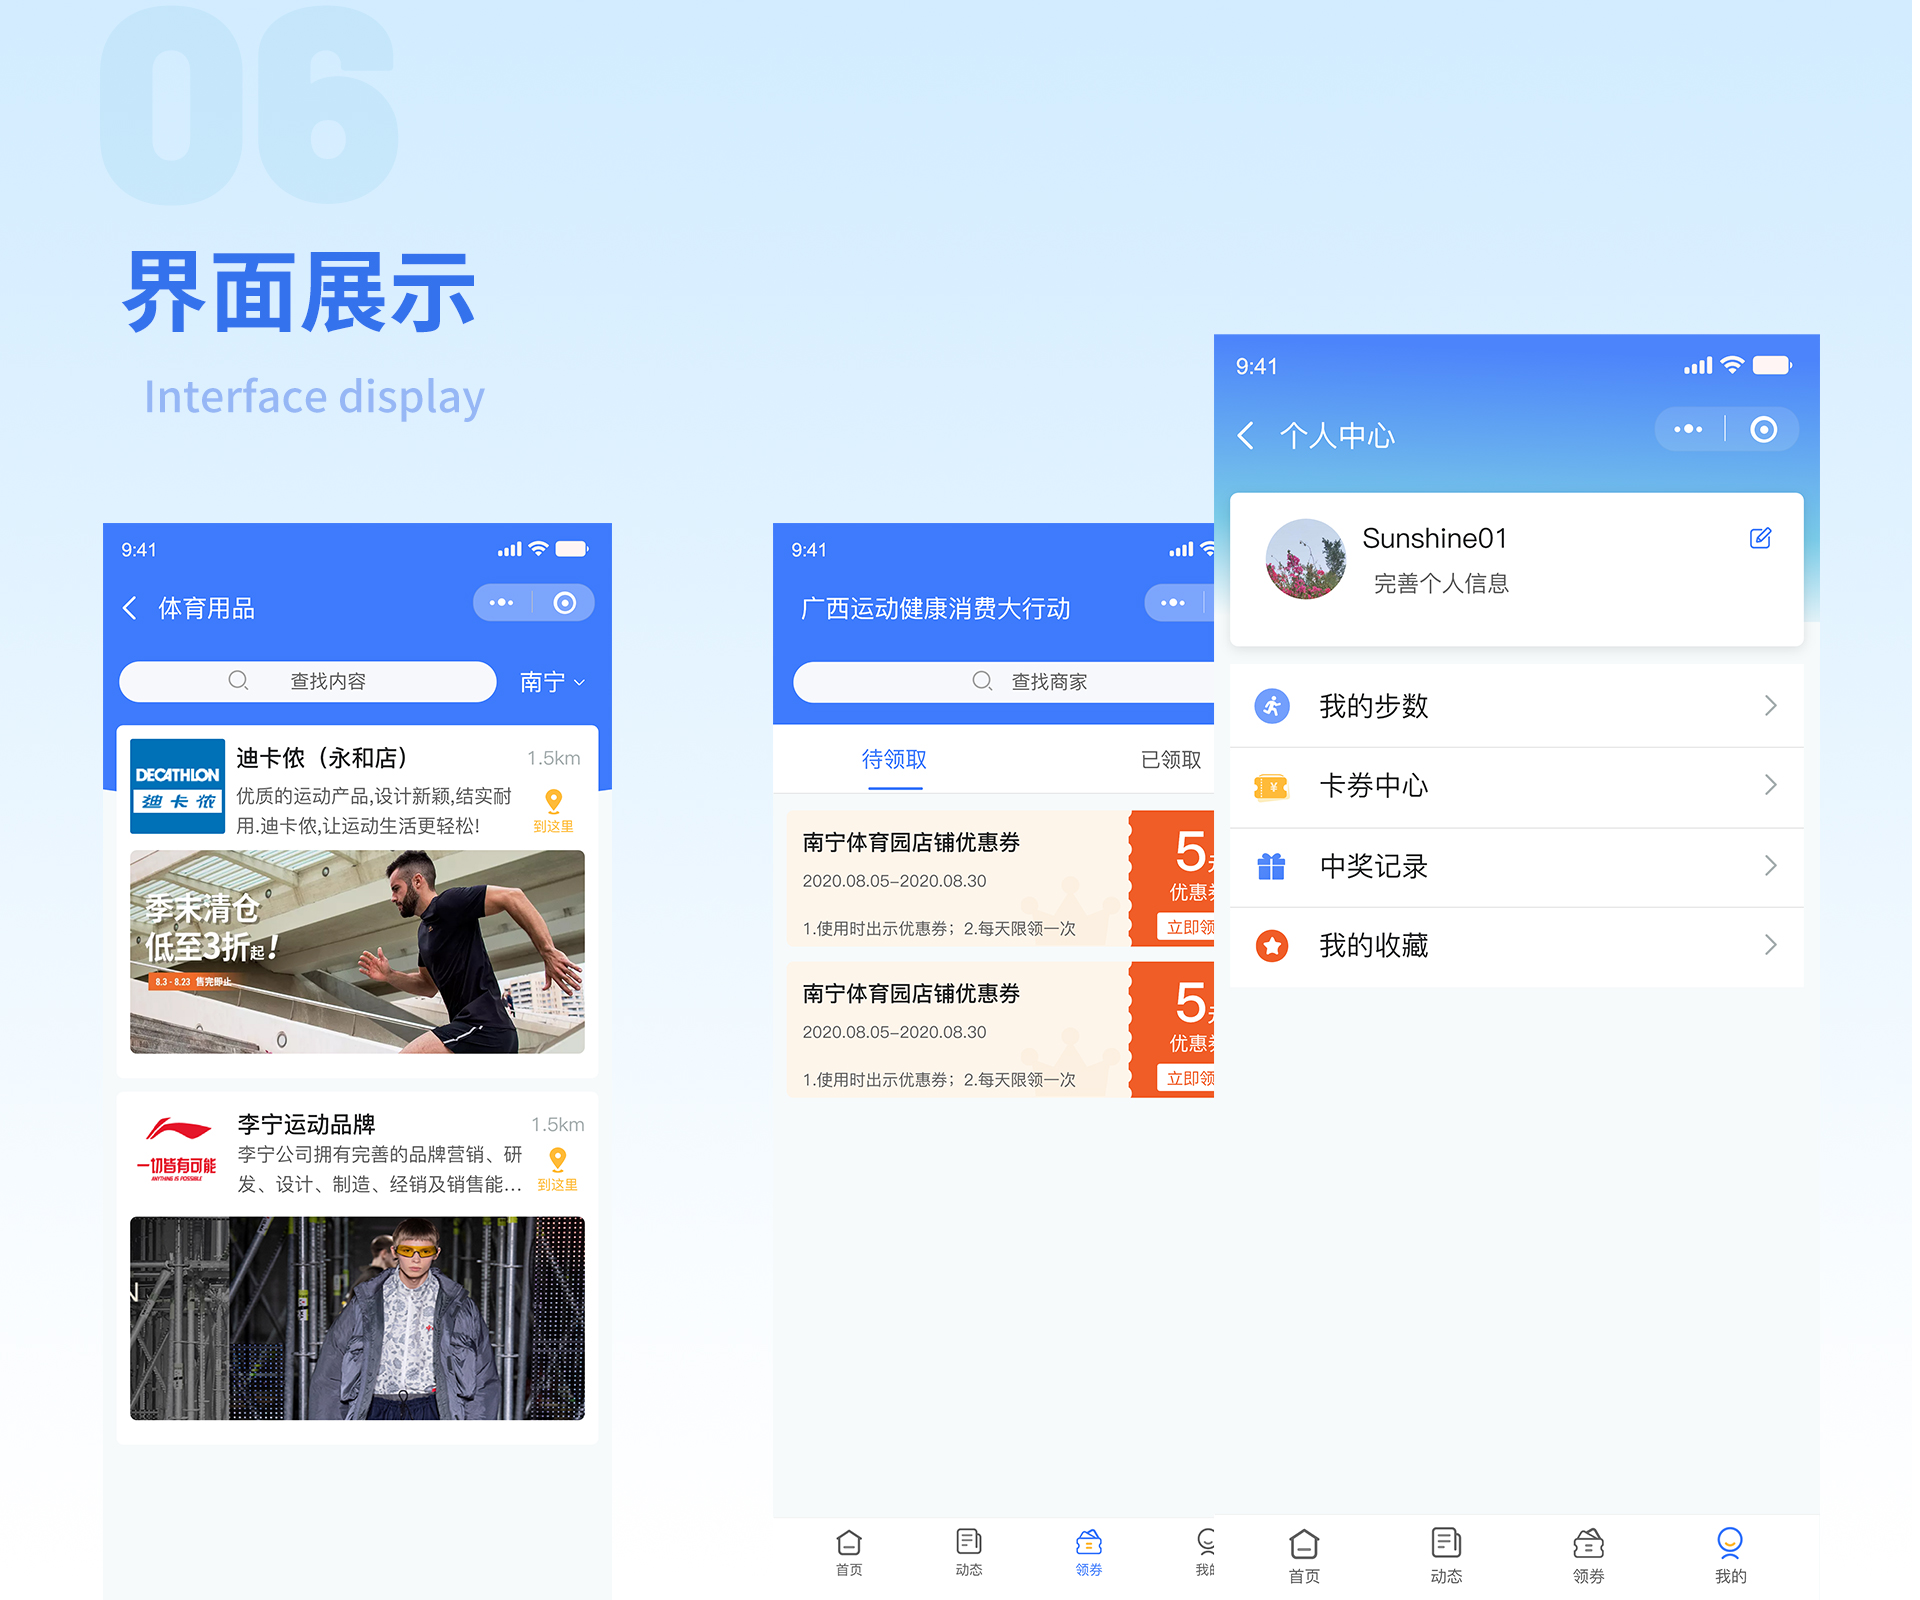The height and width of the screenshot is (1600, 1920).
Task: Switch to the 待领取 tab
Action: [894, 760]
